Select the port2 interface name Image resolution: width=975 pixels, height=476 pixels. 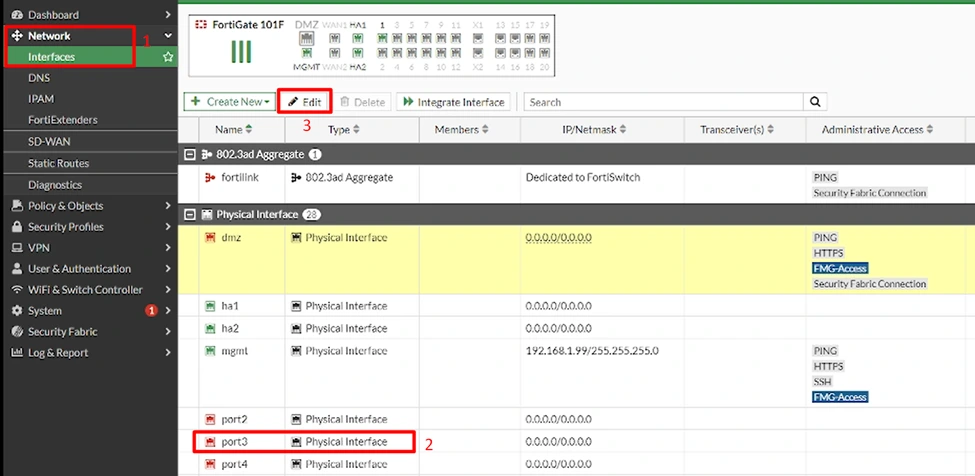click(x=234, y=419)
